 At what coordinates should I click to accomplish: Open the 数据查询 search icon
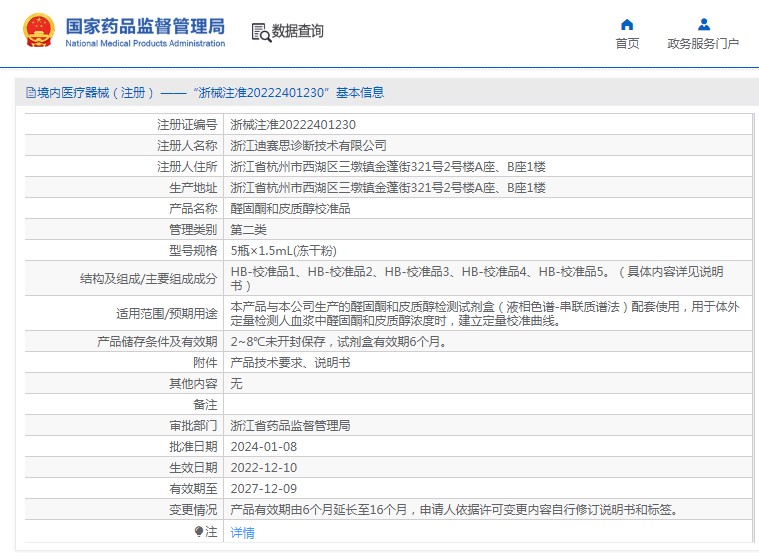(261, 32)
